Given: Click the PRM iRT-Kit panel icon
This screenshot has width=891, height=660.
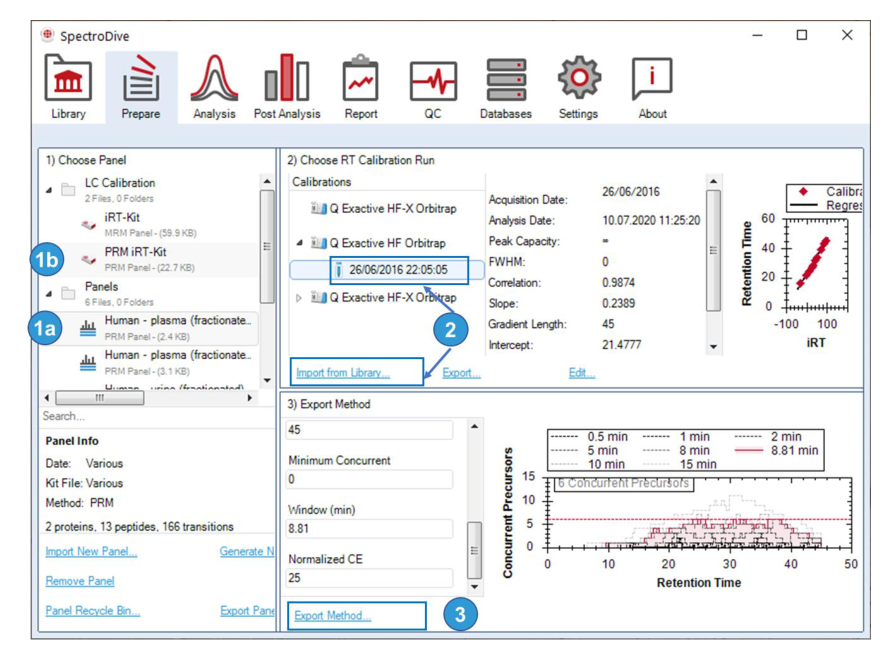Looking at the screenshot, I should click(x=88, y=260).
